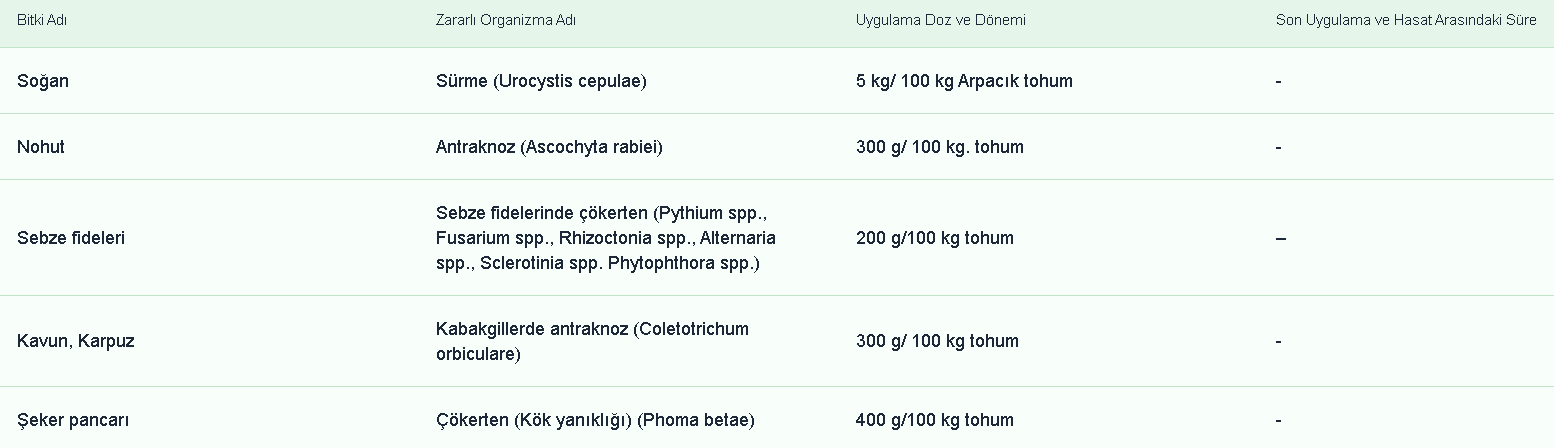Select the Şeker pancarı row label
The height and width of the screenshot is (448, 1554).
[73, 420]
